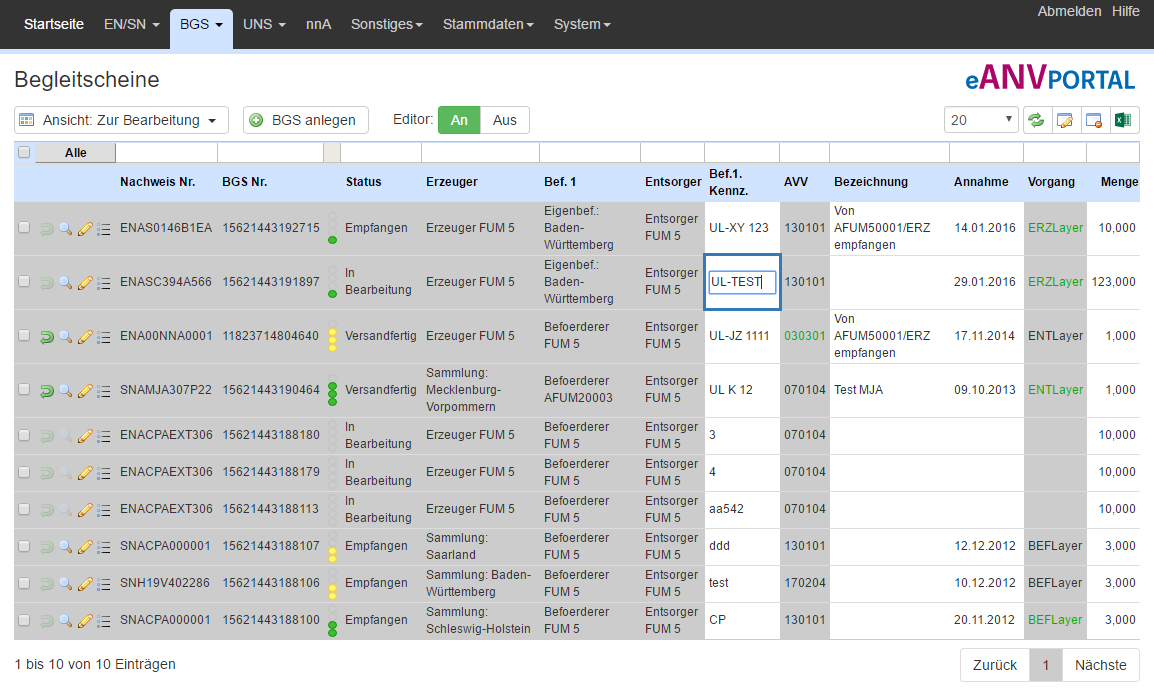The width and height of the screenshot is (1154, 689).
Task: Select checkbox of the SNH19V402286 row
Action: (24, 583)
